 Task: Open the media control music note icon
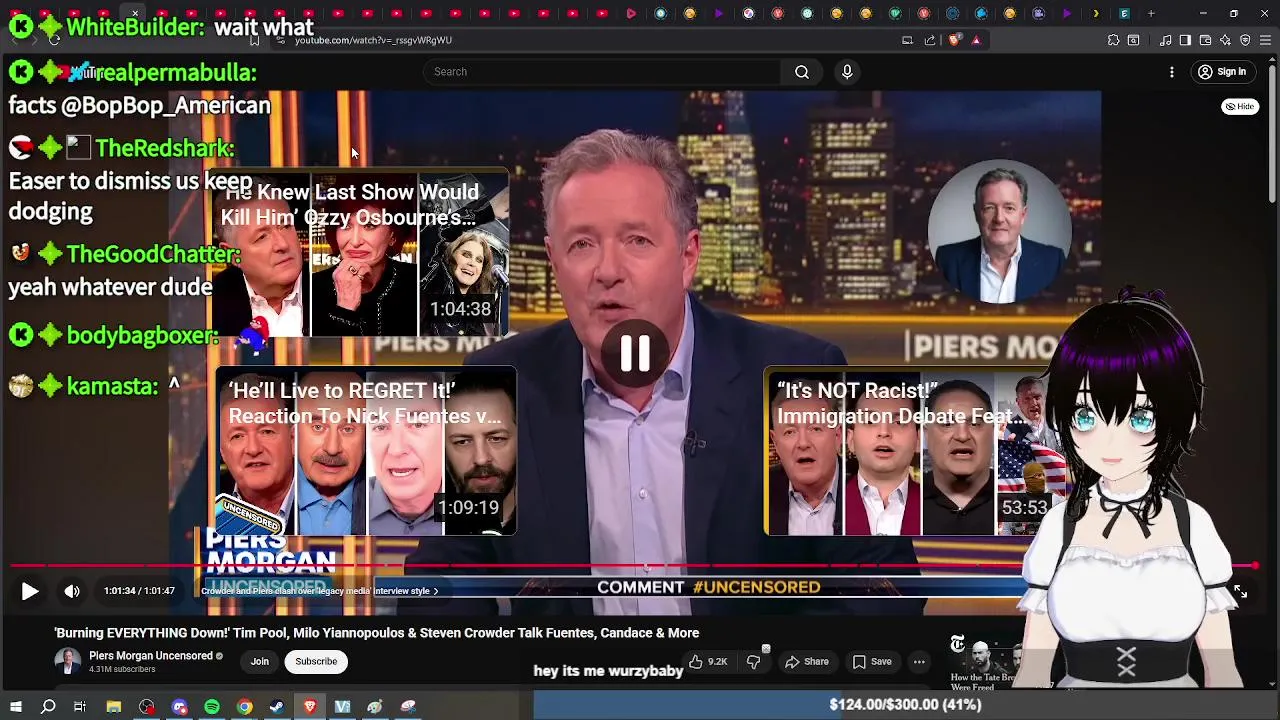tap(1166, 40)
